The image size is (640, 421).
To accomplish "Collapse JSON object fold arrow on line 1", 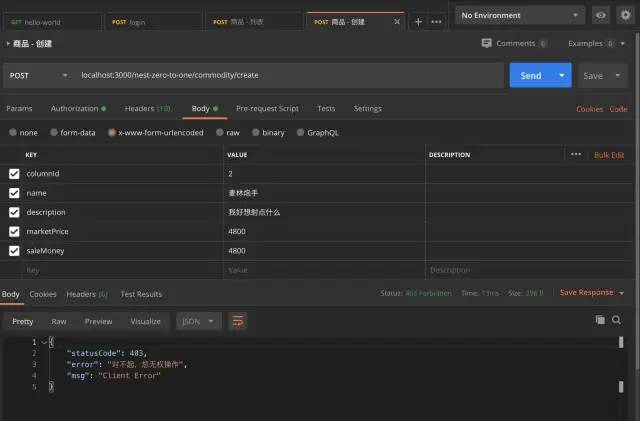I will click(44, 342).
